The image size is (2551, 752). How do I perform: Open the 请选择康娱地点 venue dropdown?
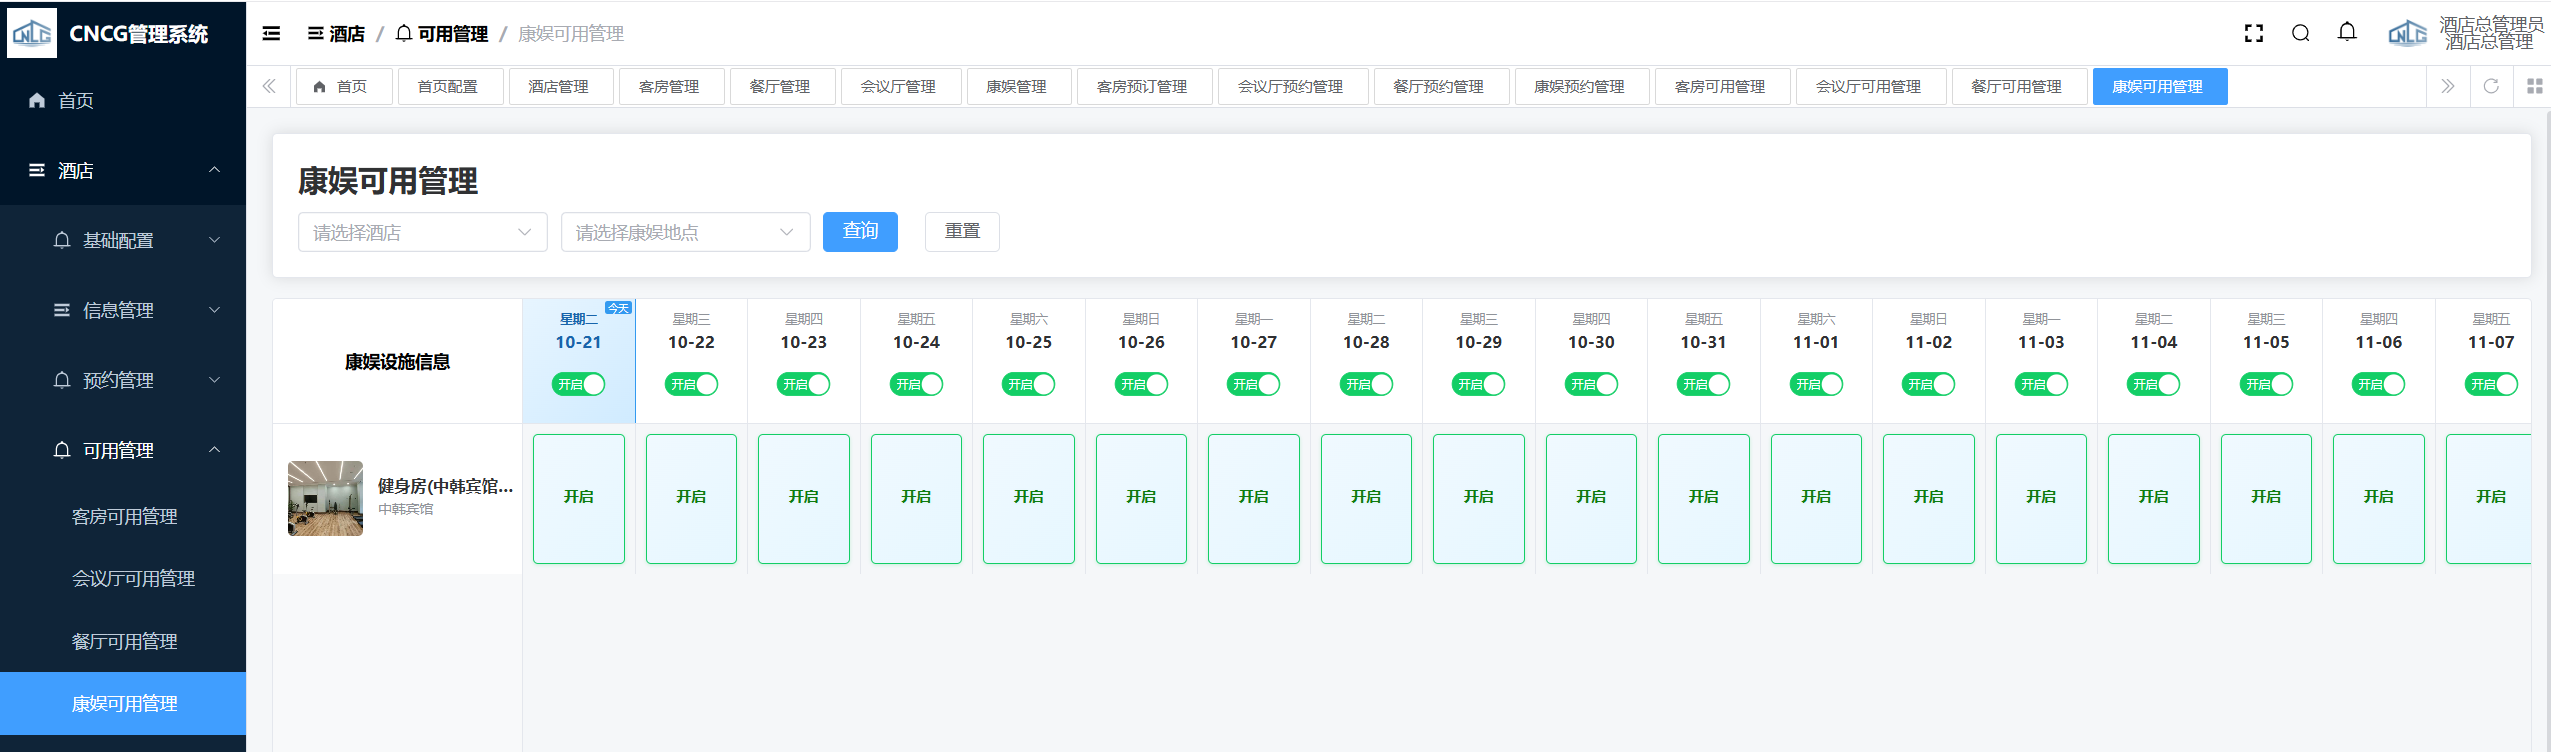685,232
